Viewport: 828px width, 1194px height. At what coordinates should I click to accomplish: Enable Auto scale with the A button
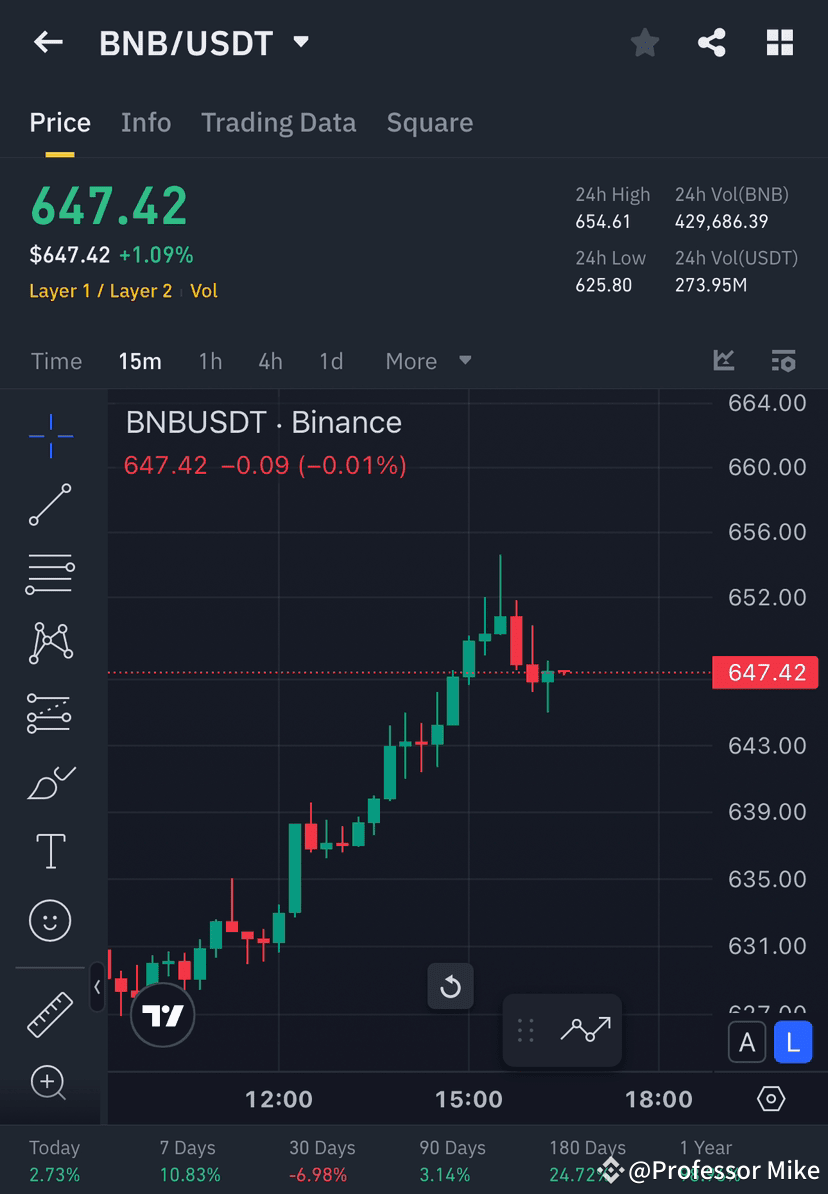point(747,1042)
